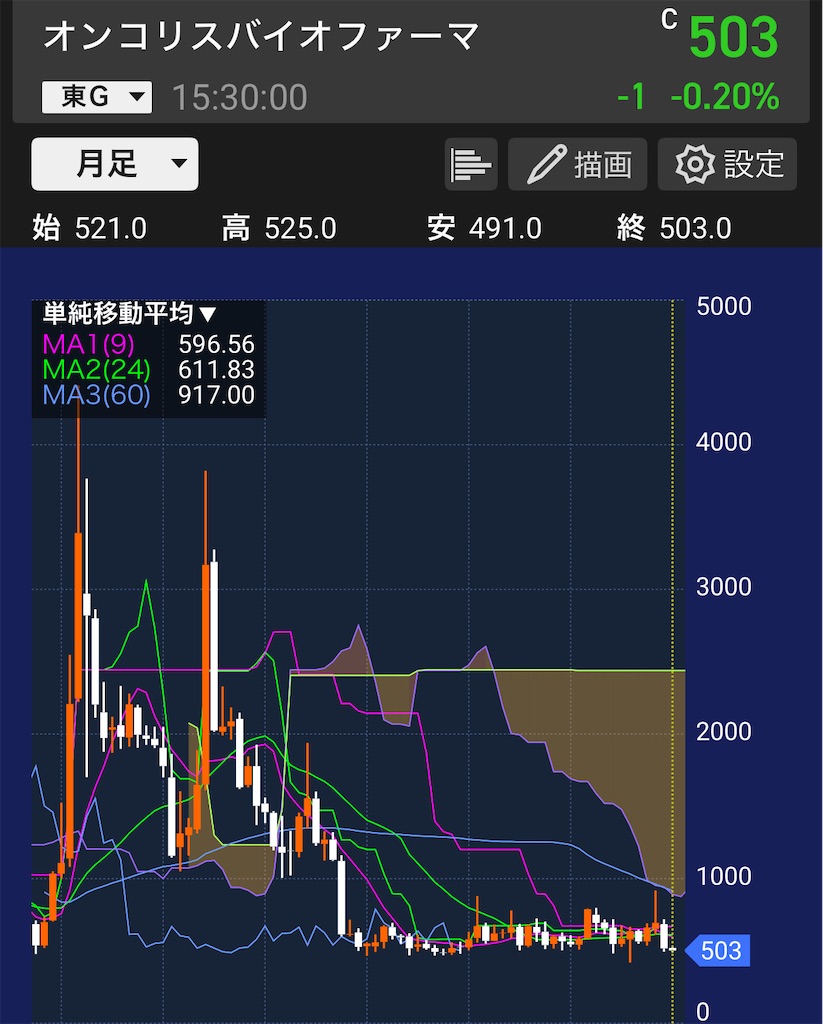This screenshot has width=823, height=1024.
Task: Click the 1000 price axis label
Action: pos(724,876)
